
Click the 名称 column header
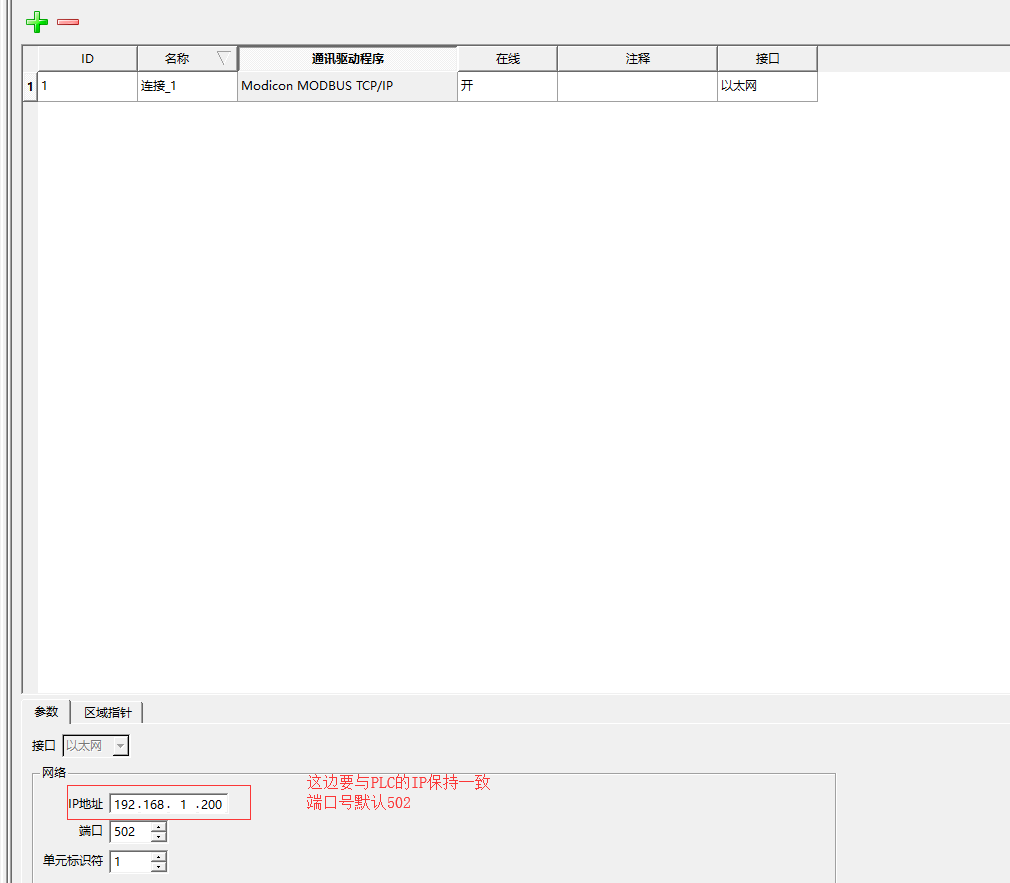pyautogui.click(x=187, y=59)
